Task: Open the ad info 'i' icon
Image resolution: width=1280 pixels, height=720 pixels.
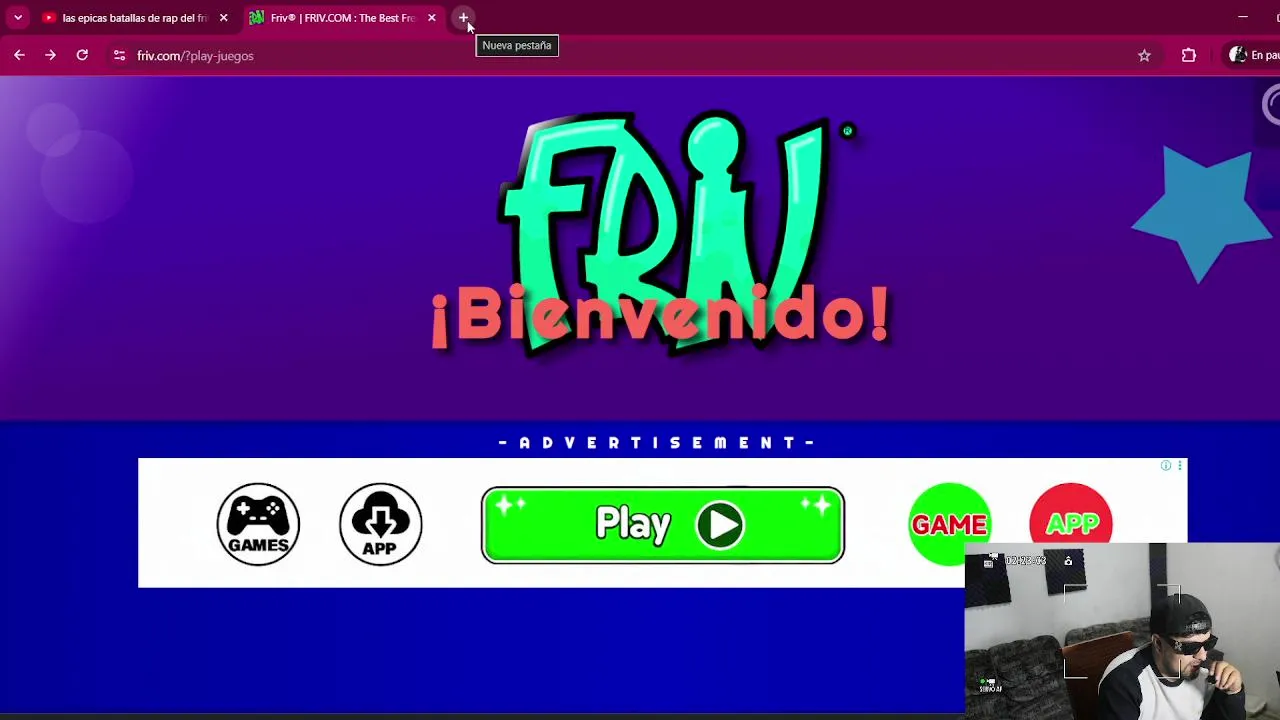Action: (1166, 466)
